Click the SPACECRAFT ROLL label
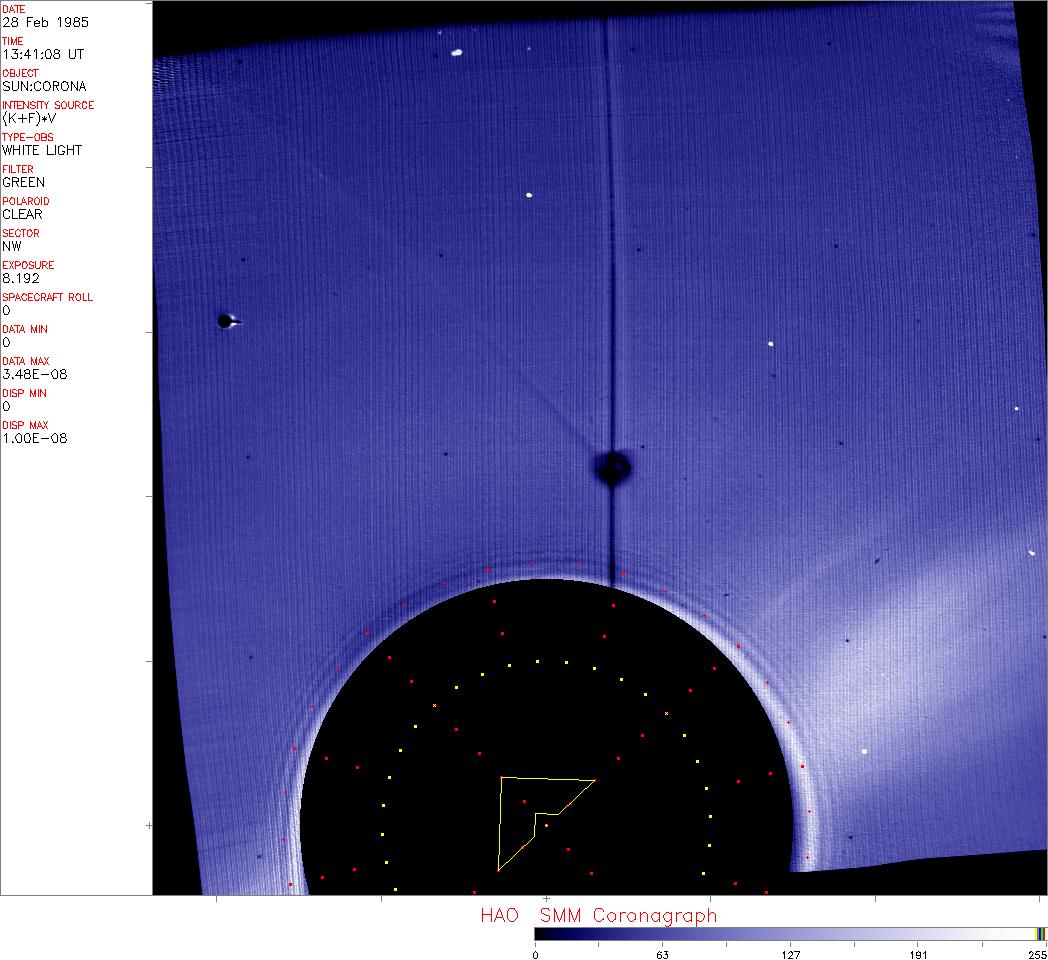The image size is (1048, 960). point(46,297)
